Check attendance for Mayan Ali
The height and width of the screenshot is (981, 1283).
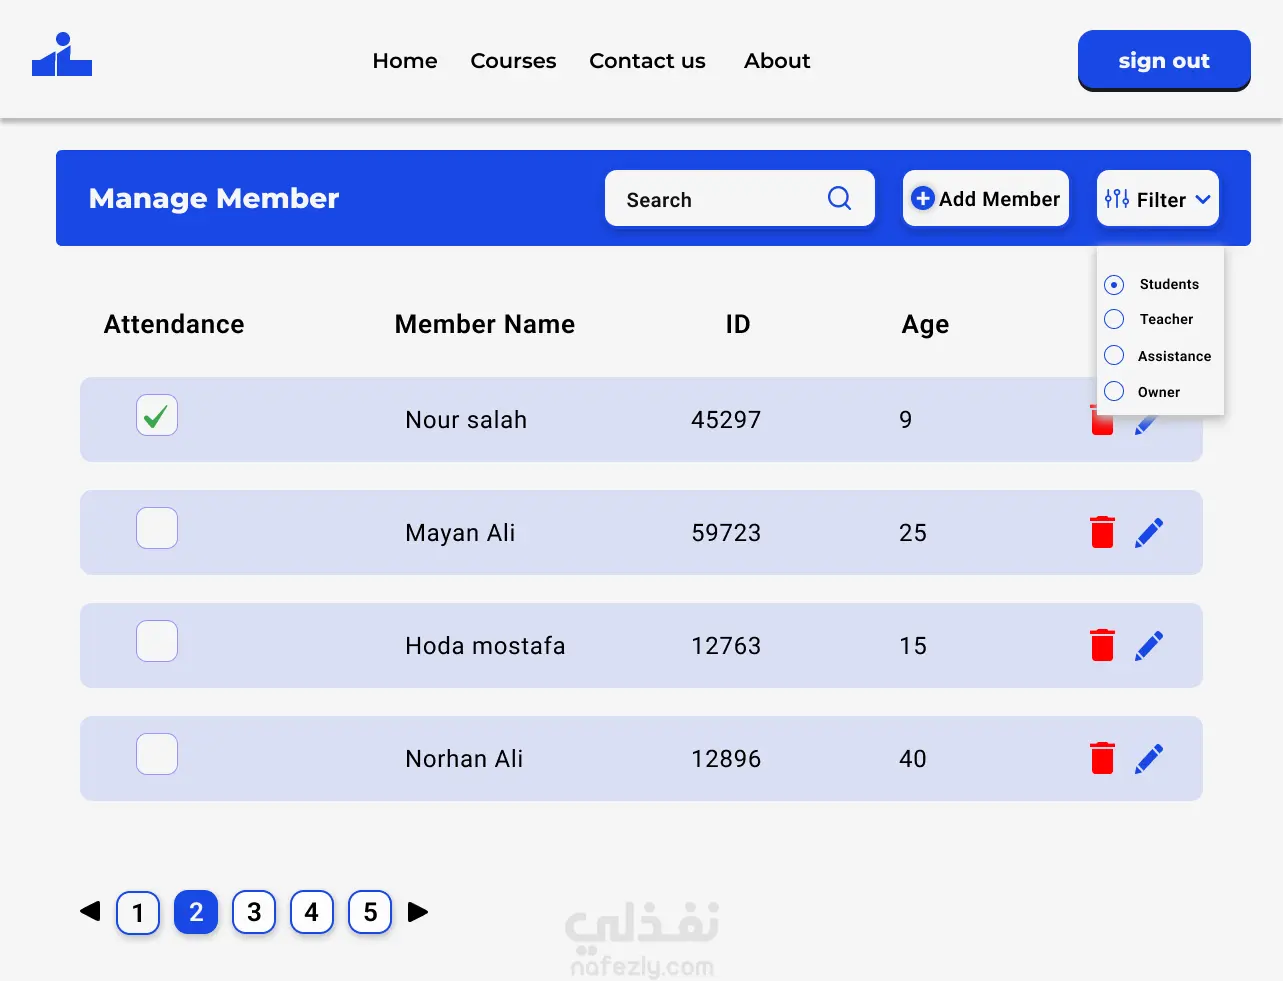point(157,528)
